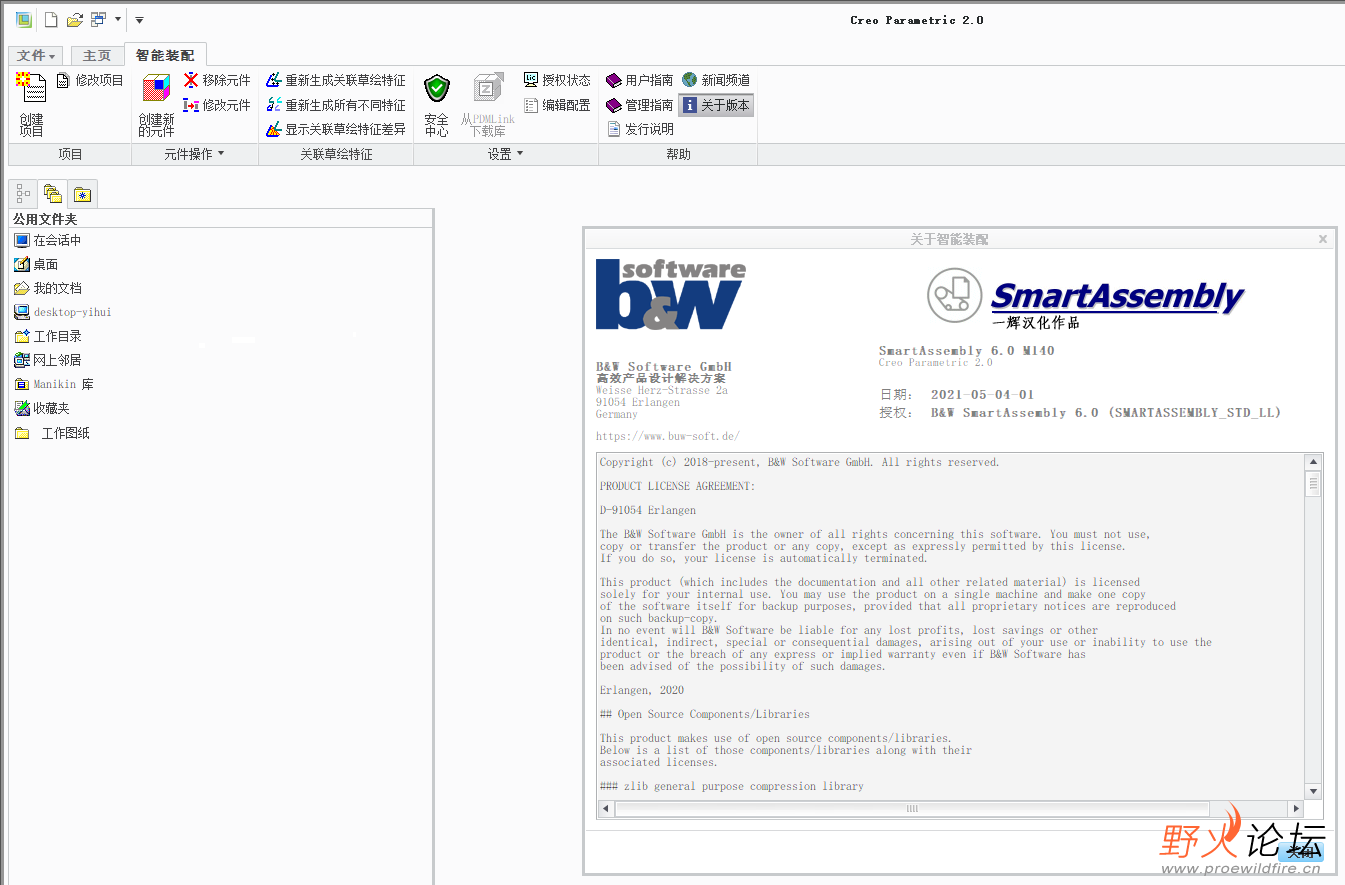Click 重新生成所有不同特征 in the ribbon
1345x885 pixels.
tap(336, 105)
